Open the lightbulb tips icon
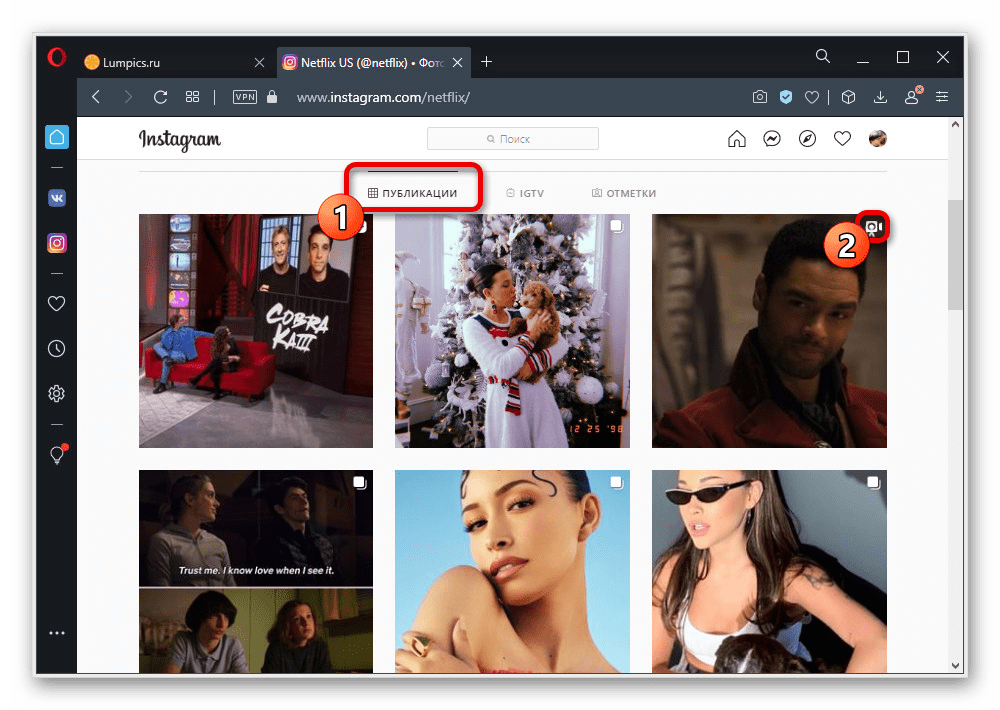Screen dimensions: 1000x710 click(x=58, y=454)
